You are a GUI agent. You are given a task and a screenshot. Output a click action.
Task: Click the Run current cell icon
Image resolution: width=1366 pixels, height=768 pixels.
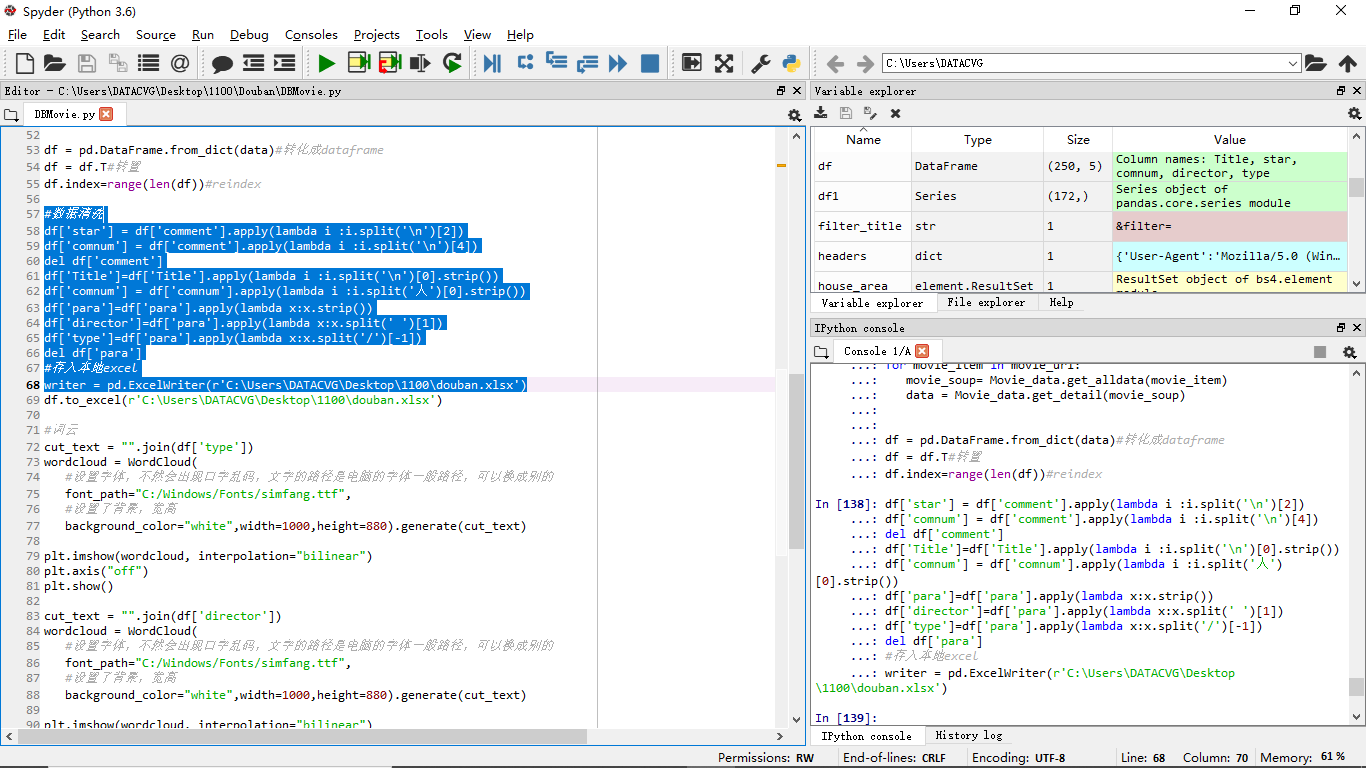click(x=358, y=63)
